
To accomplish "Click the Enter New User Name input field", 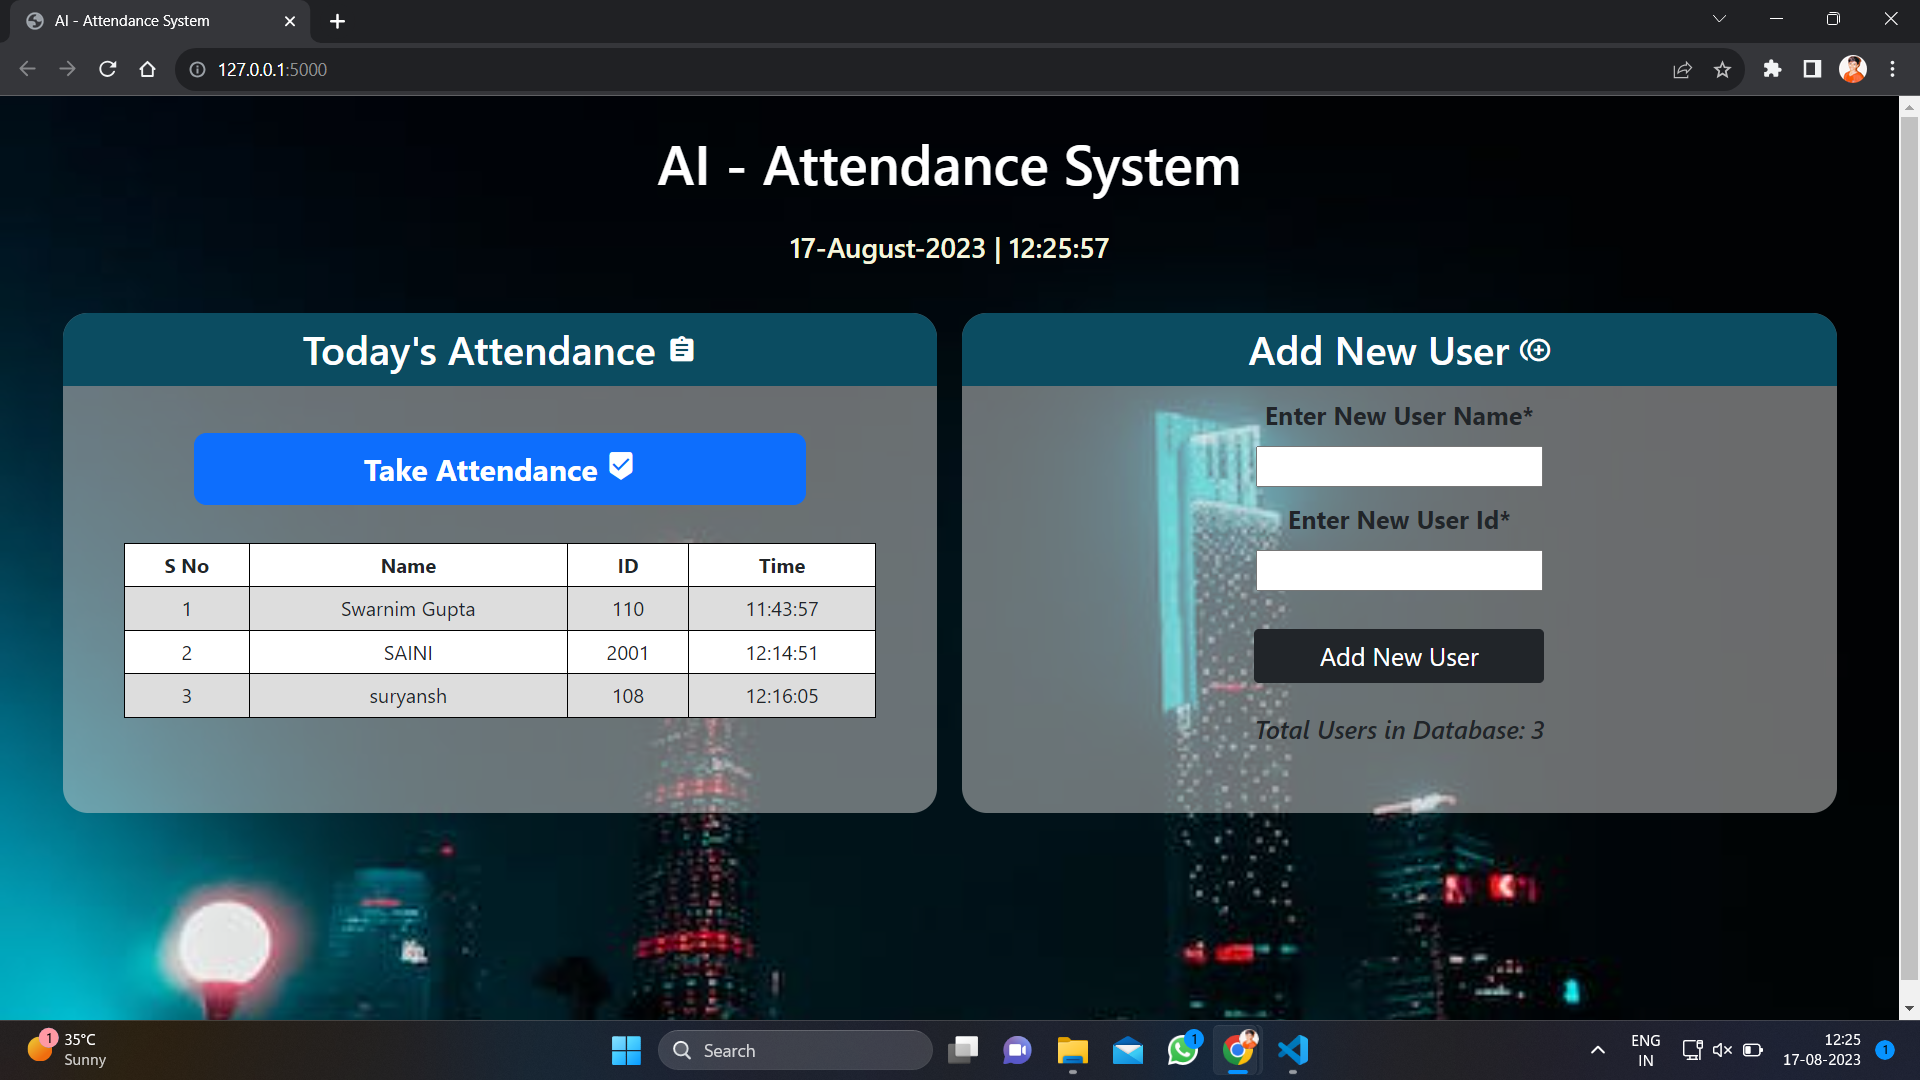I will pyautogui.click(x=1398, y=466).
